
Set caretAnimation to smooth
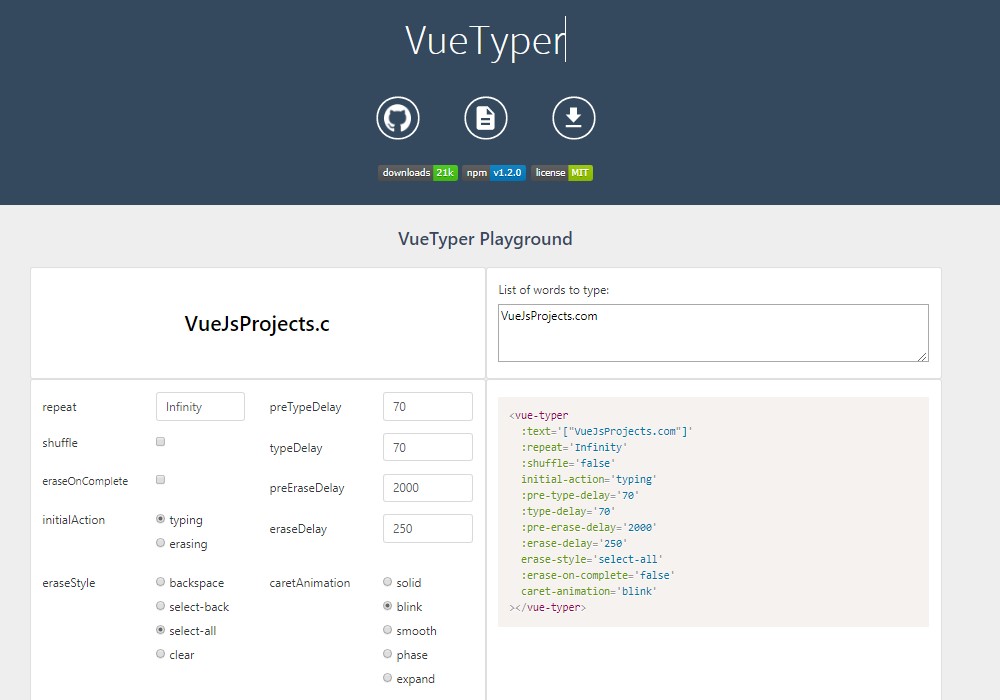tap(388, 630)
